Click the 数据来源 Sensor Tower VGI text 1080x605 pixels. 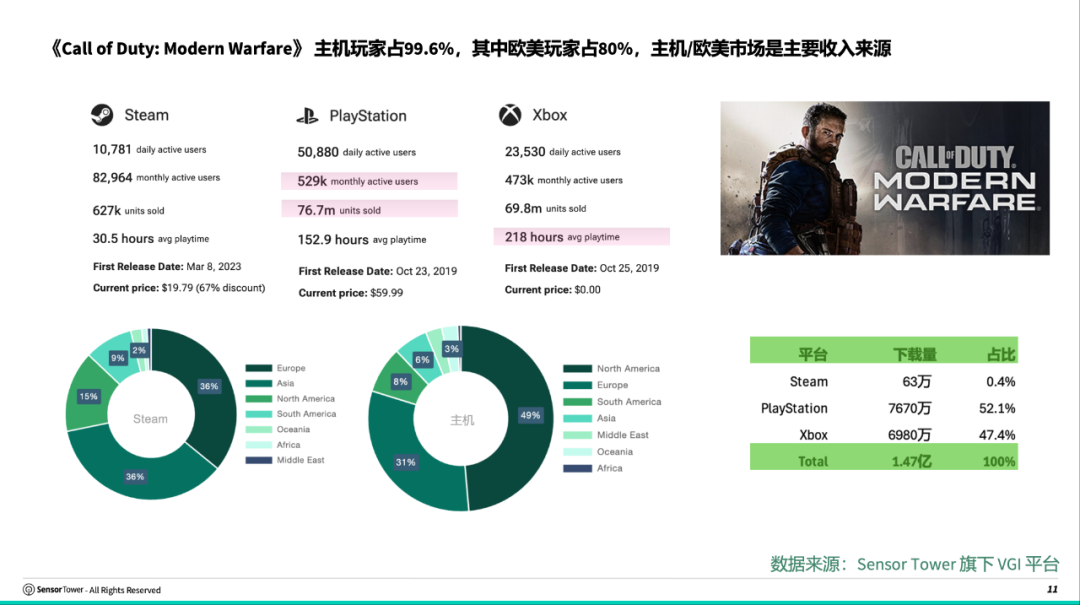(x=914, y=564)
